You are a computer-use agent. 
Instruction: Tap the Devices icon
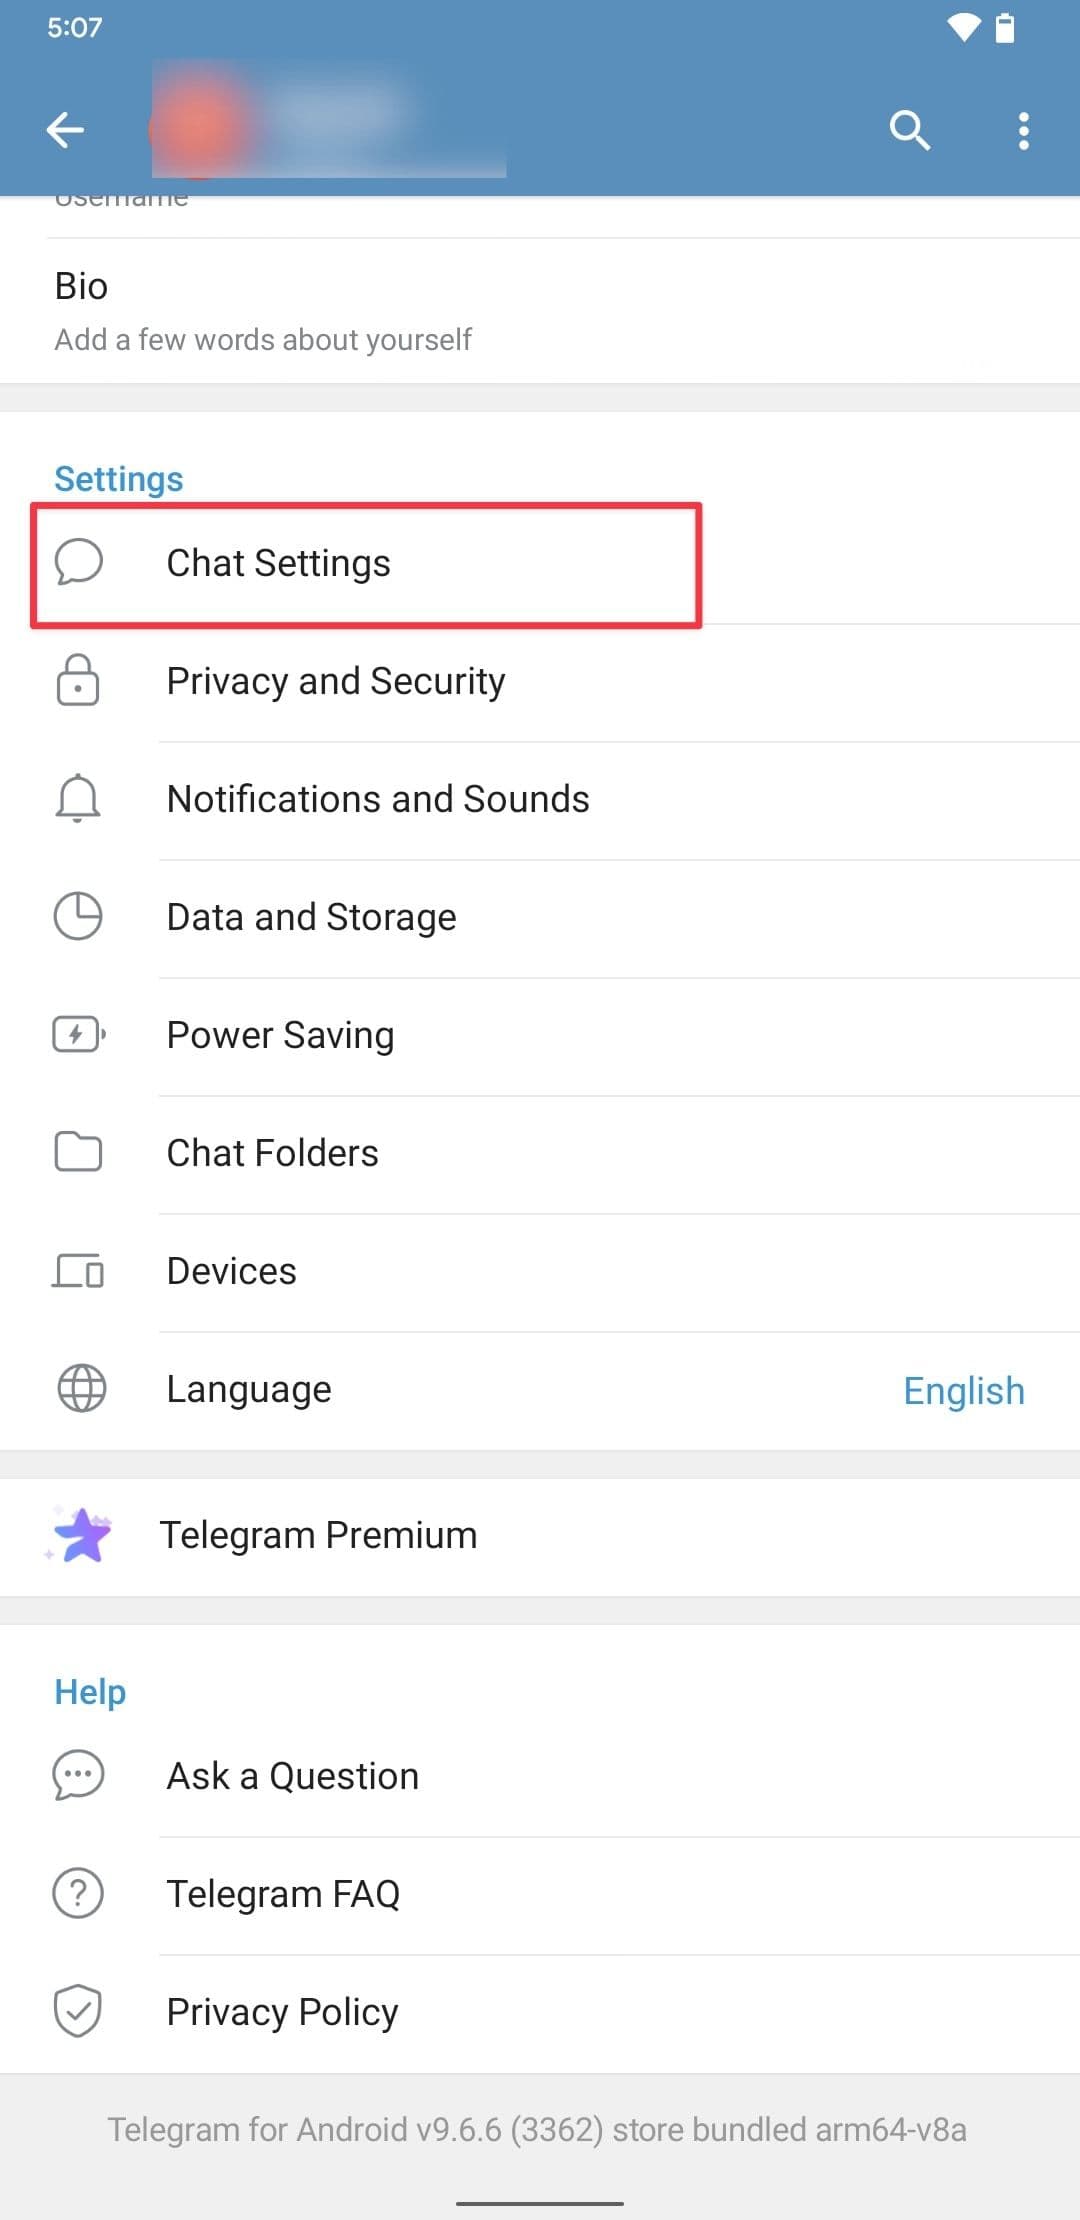point(78,1271)
